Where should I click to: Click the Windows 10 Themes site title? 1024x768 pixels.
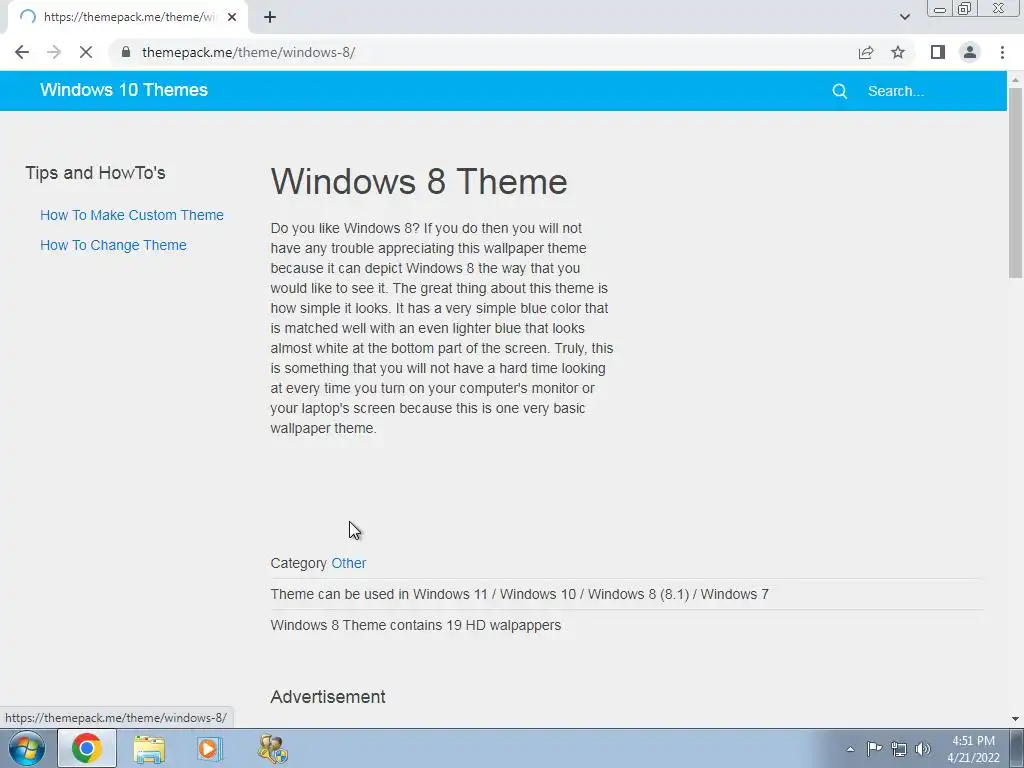click(124, 90)
